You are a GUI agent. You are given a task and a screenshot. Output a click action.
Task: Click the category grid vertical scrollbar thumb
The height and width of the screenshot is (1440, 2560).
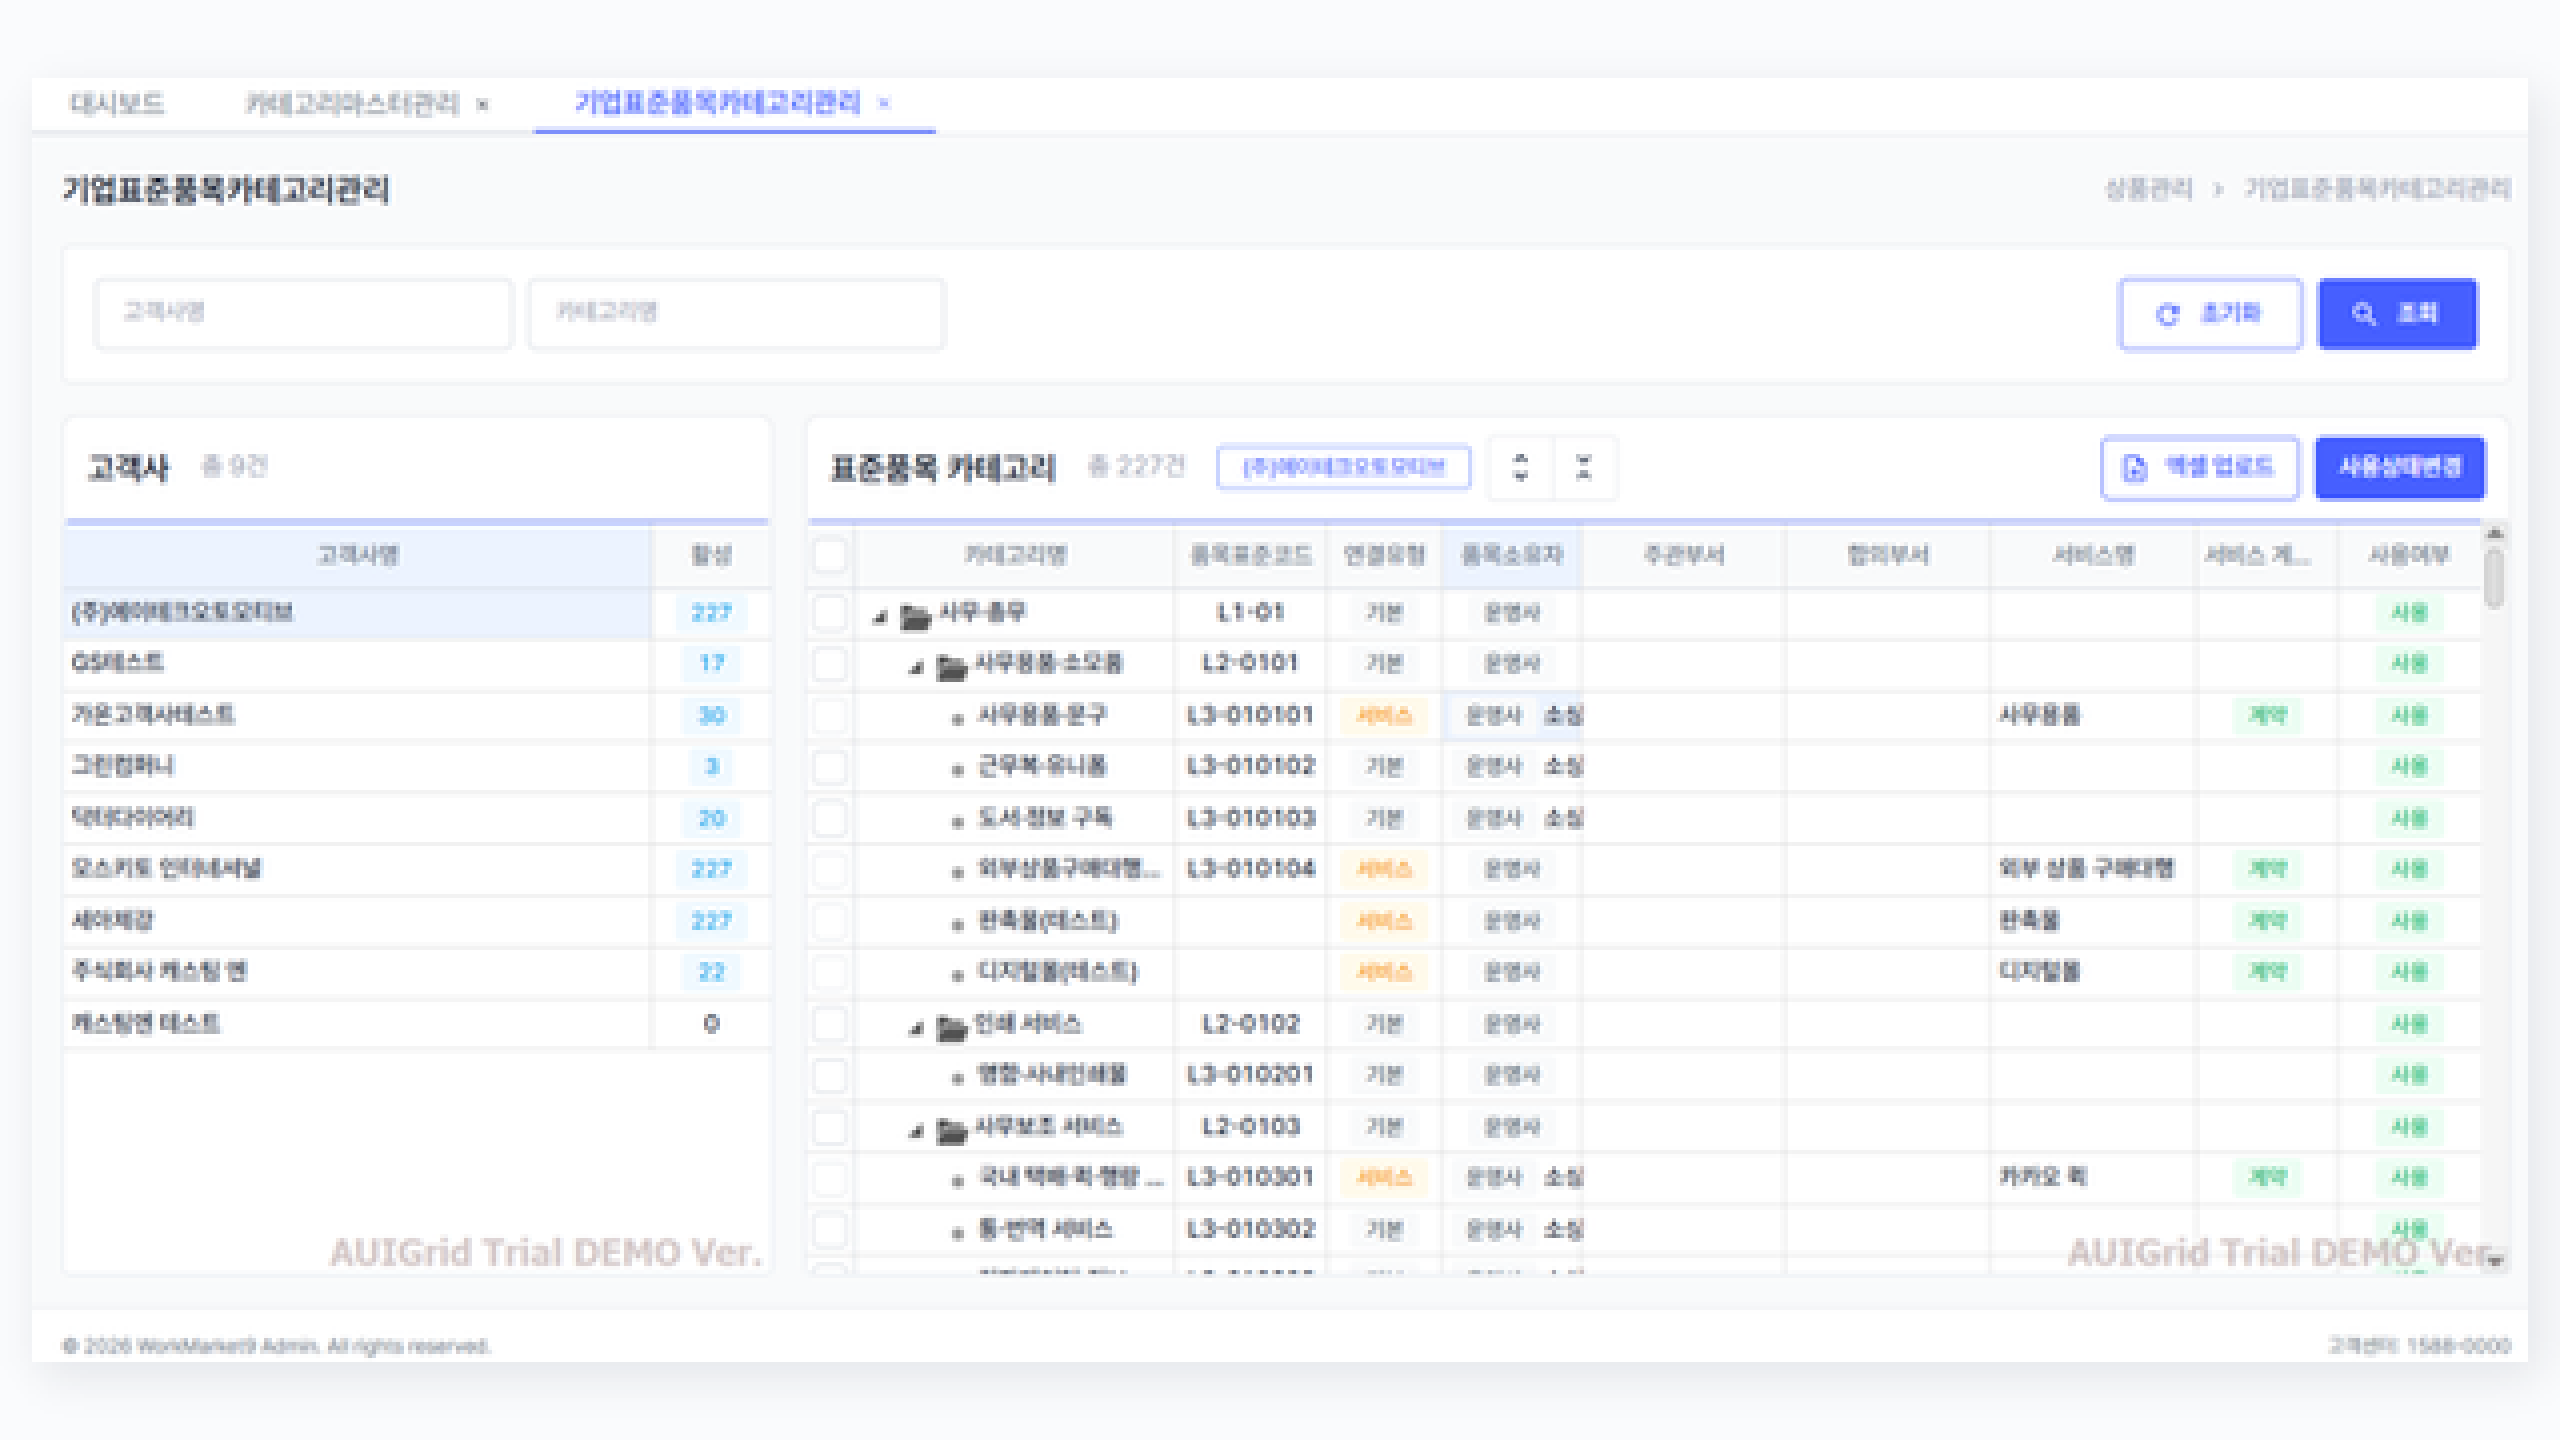(x=2494, y=578)
